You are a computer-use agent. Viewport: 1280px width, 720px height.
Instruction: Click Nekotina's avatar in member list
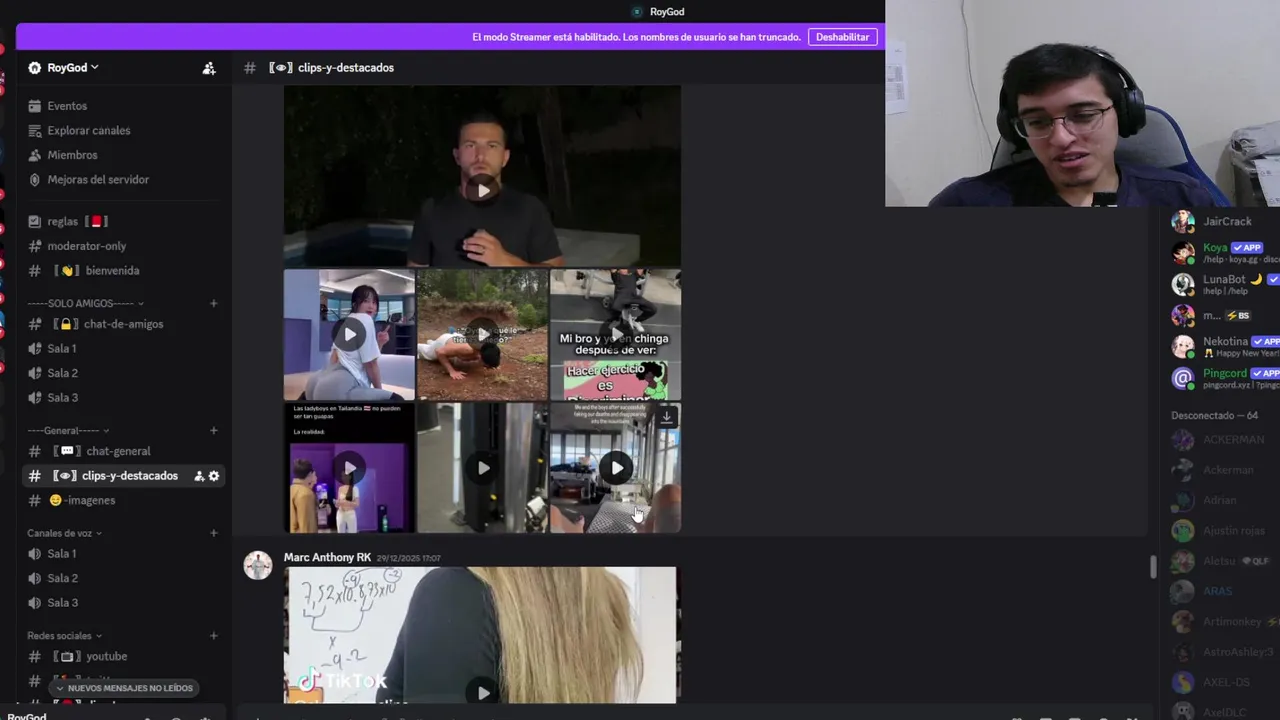point(1183,347)
